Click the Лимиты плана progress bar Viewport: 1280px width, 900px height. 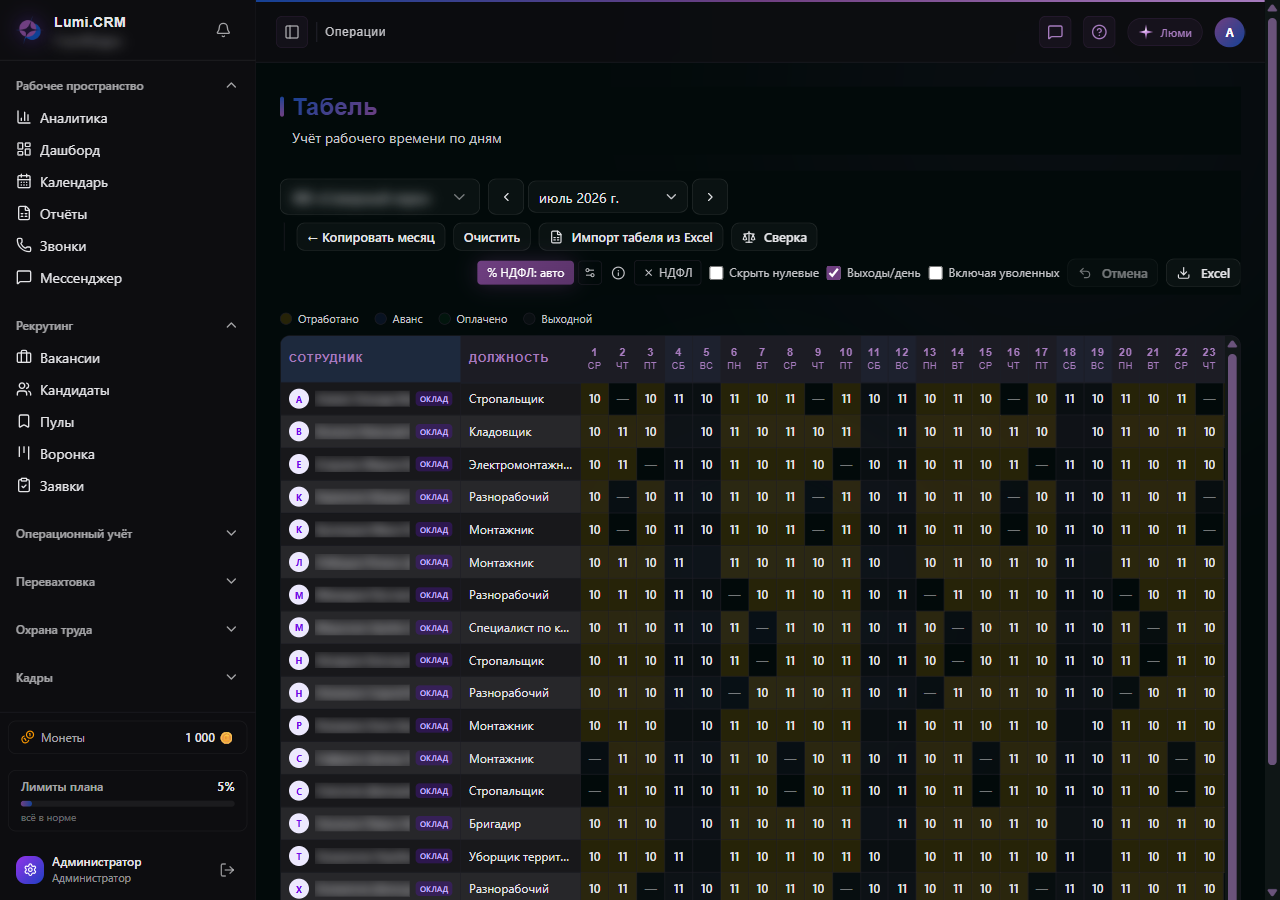[x=127, y=803]
